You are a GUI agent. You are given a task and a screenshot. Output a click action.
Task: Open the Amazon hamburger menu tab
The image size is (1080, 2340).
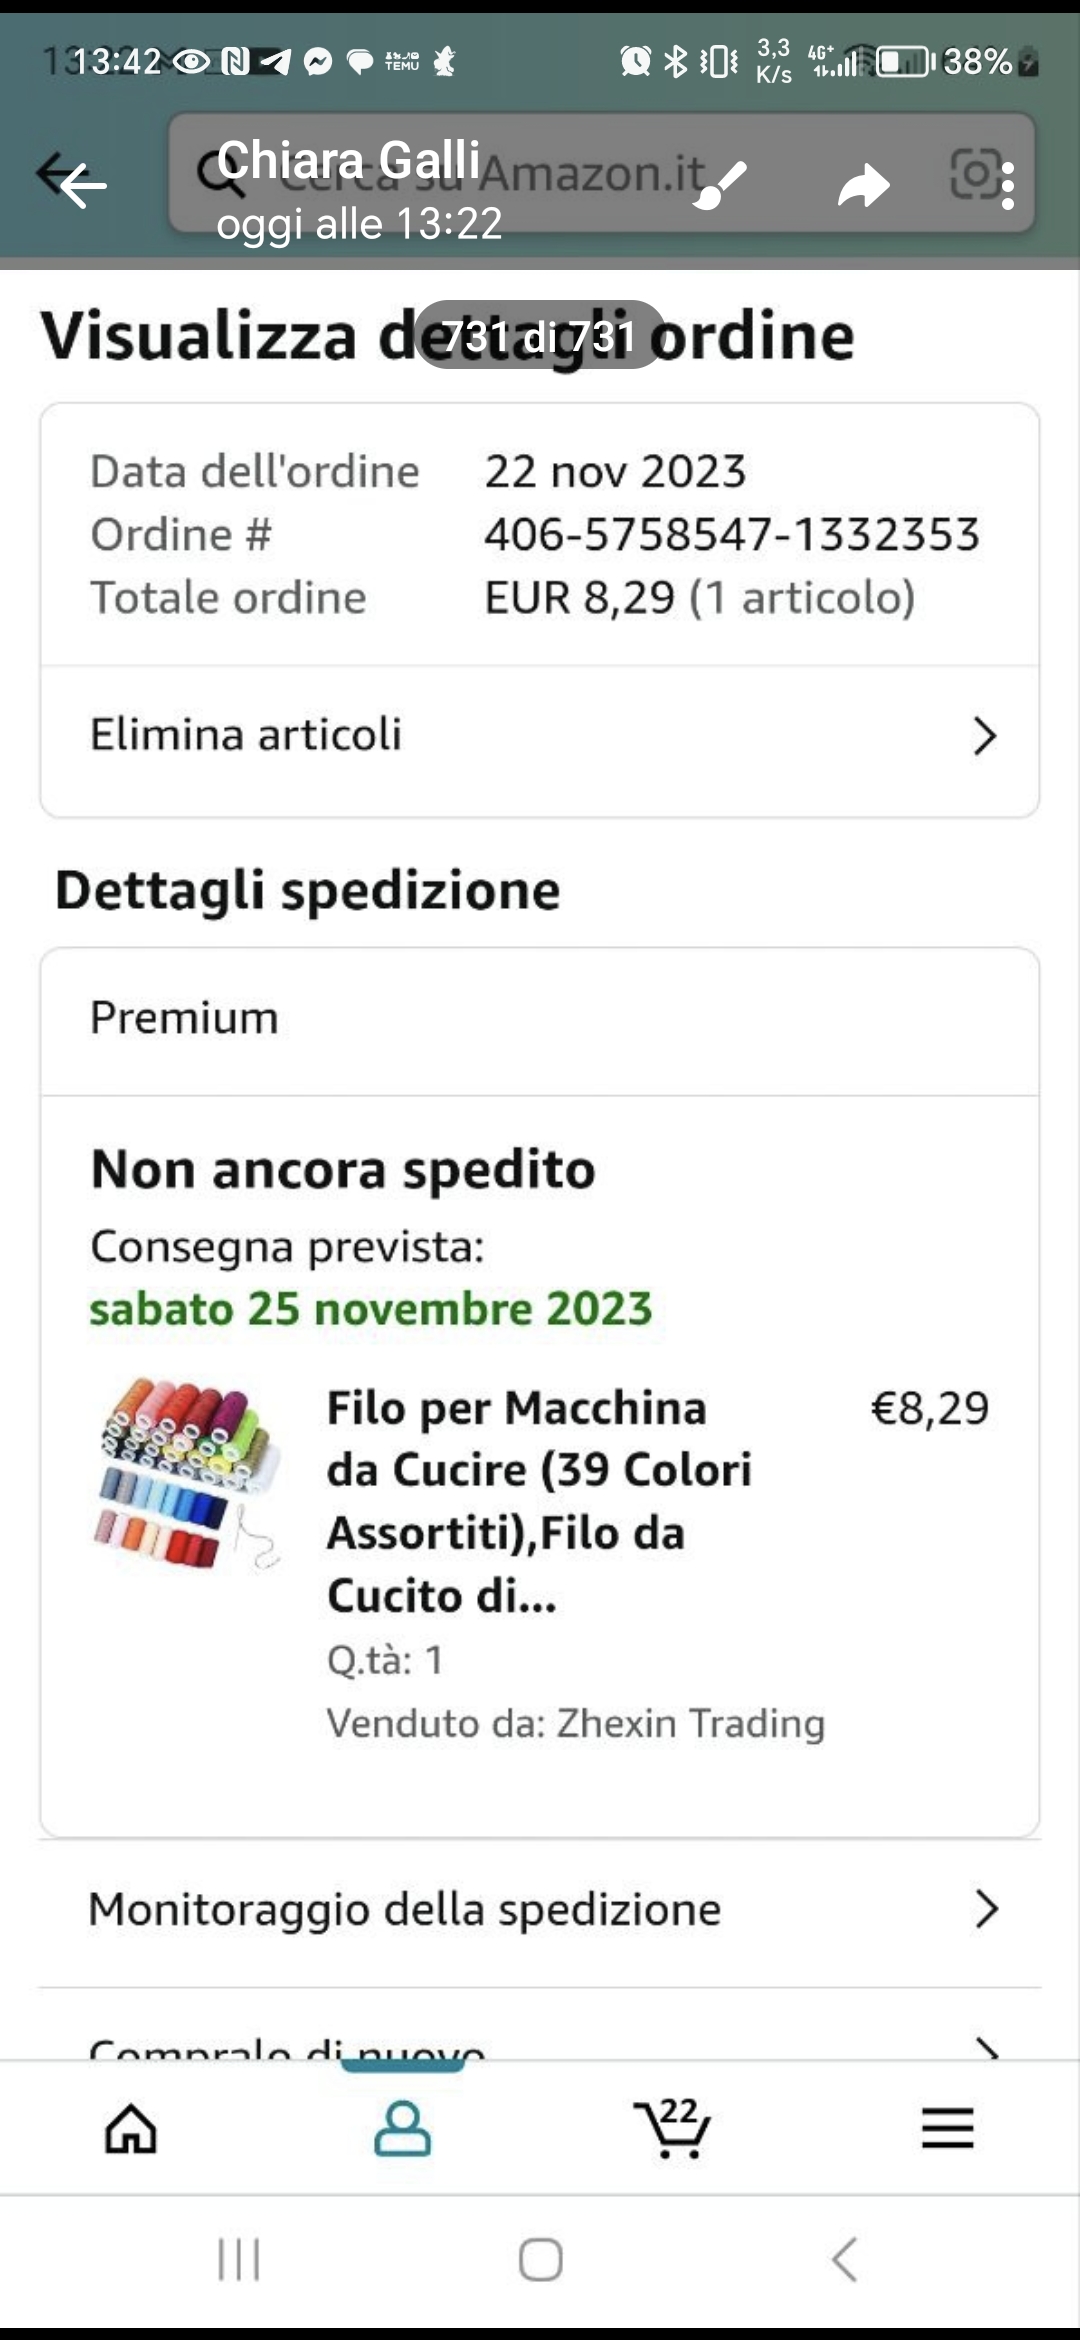(947, 2128)
